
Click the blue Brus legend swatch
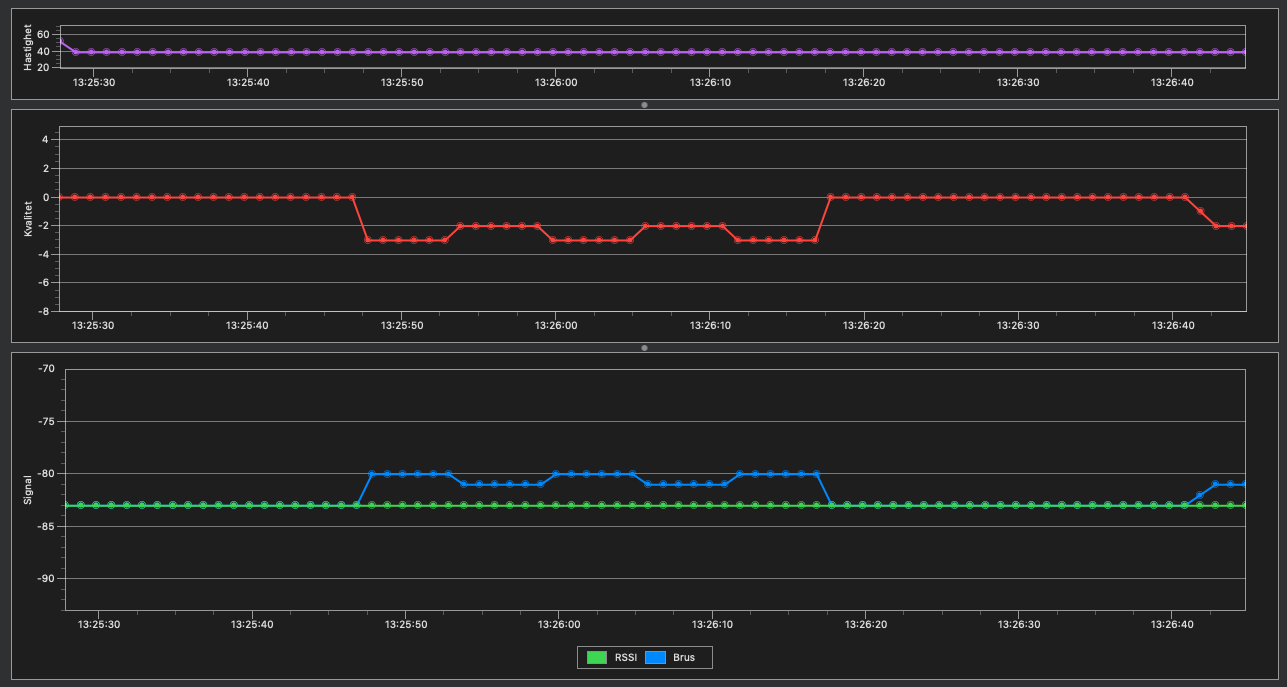pos(655,657)
